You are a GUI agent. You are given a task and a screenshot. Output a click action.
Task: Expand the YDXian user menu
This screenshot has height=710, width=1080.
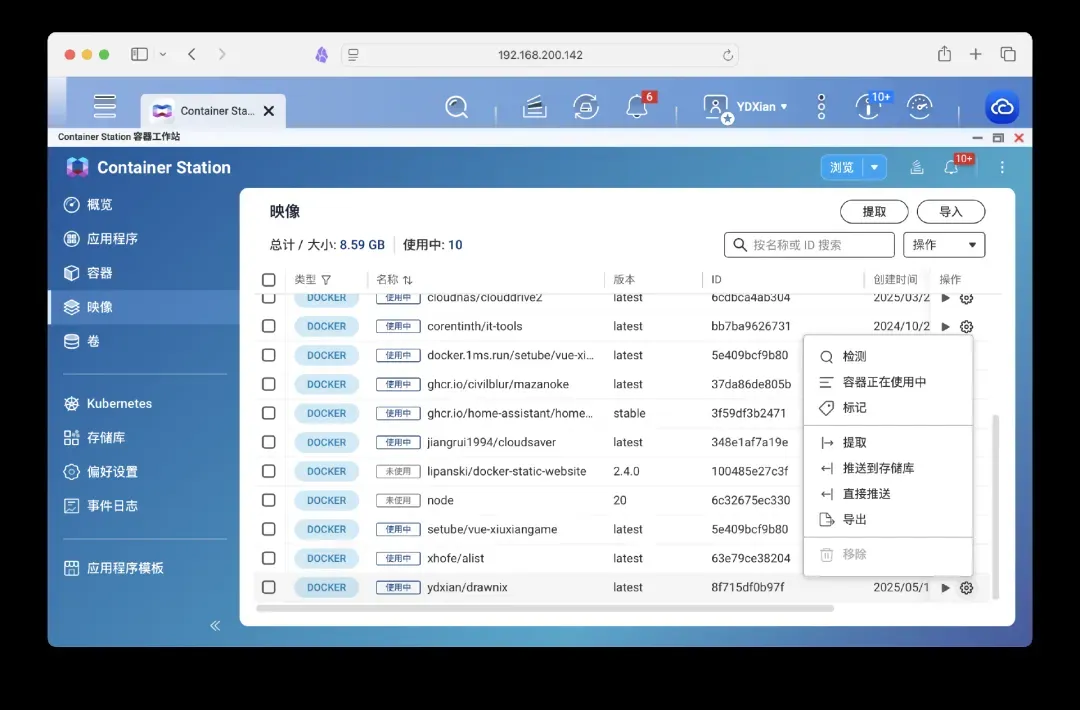(x=762, y=107)
